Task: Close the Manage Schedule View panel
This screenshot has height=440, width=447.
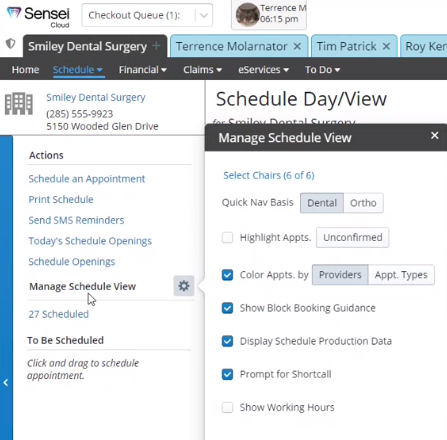Action: click(434, 135)
